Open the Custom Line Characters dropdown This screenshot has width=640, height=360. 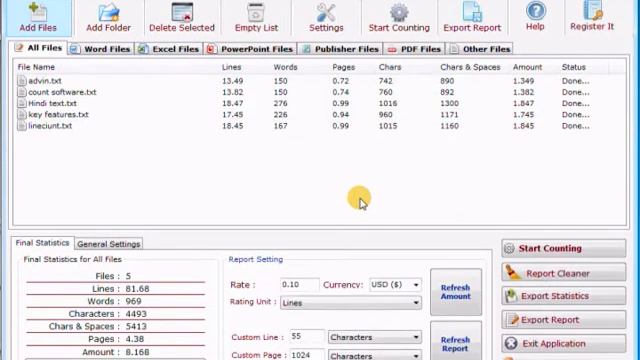[375, 337]
